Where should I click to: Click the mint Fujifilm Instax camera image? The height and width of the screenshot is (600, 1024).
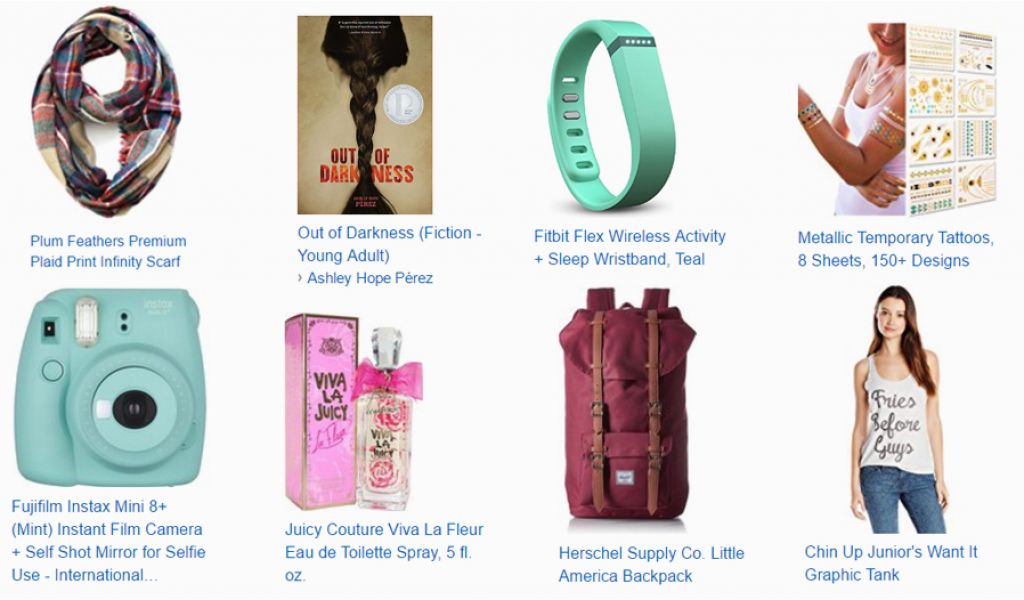pyautogui.click(x=110, y=387)
